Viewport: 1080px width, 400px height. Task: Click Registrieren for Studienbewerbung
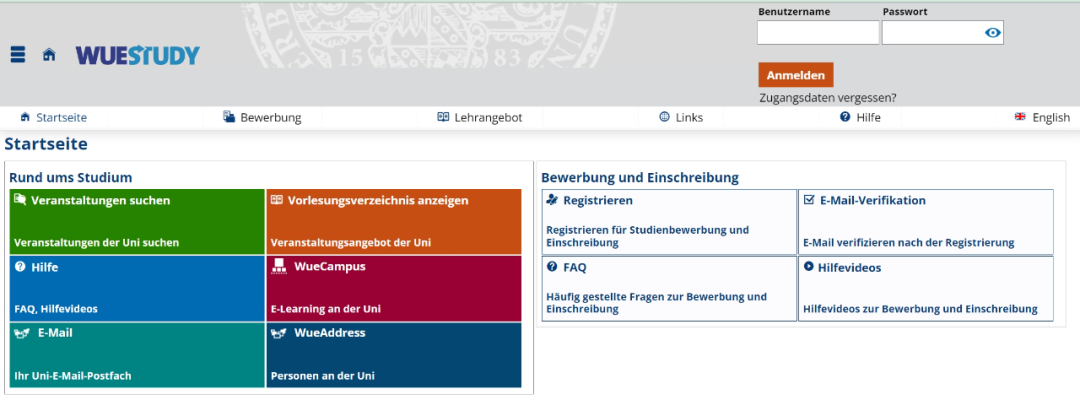pyautogui.click(x=668, y=220)
